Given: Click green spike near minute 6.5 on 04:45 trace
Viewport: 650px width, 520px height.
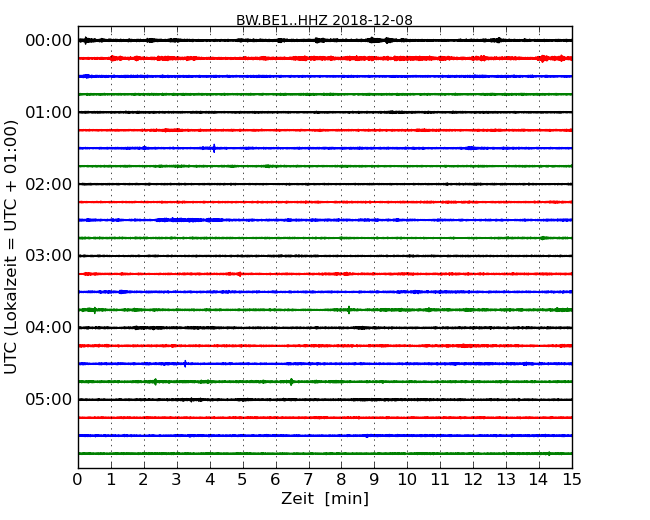Looking at the screenshot, I should click(x=291, y=382).
